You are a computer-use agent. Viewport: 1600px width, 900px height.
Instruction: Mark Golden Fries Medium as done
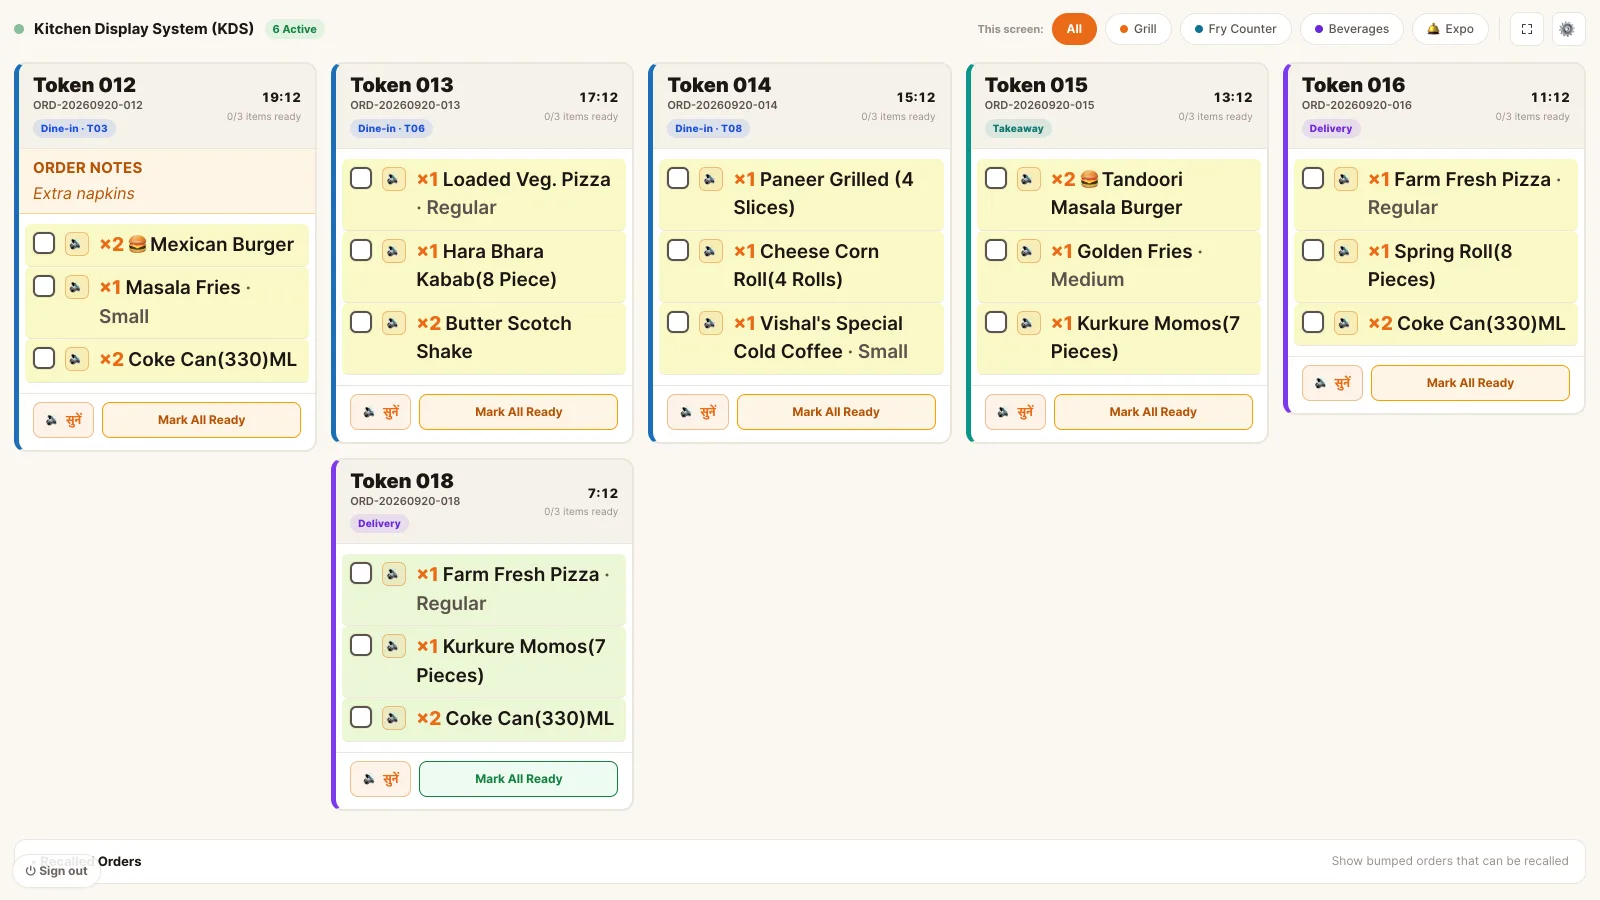coord(996,250)
